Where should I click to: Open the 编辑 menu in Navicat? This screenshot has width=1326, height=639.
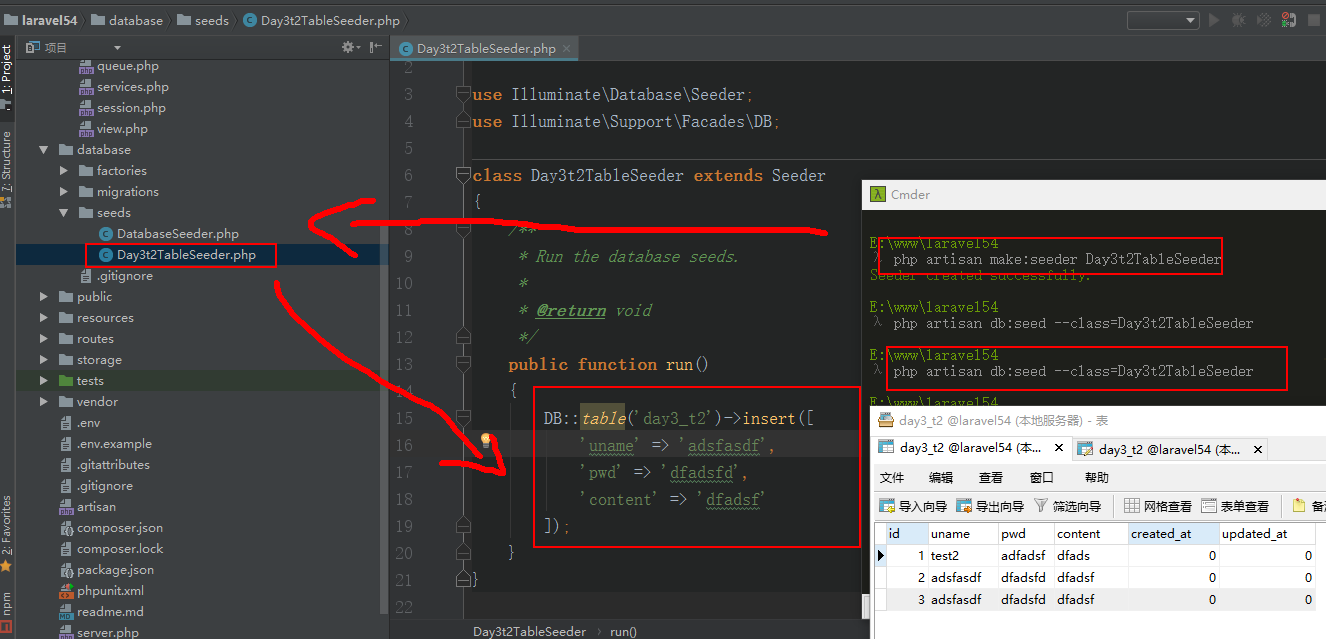point(940,478)
